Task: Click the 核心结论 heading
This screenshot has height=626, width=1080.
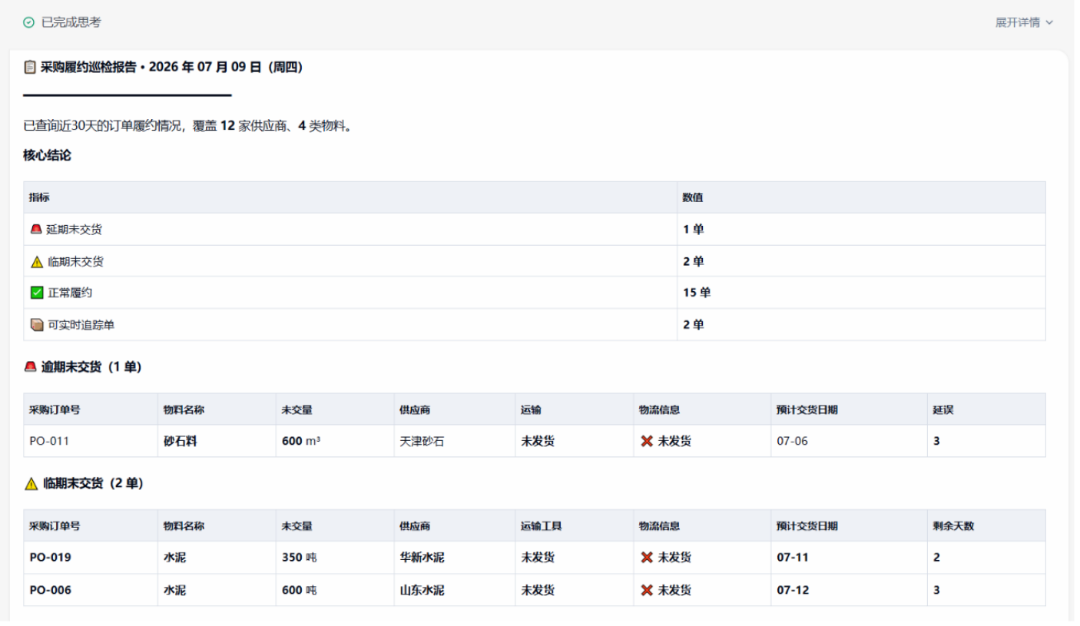Action: click(47, 156)
